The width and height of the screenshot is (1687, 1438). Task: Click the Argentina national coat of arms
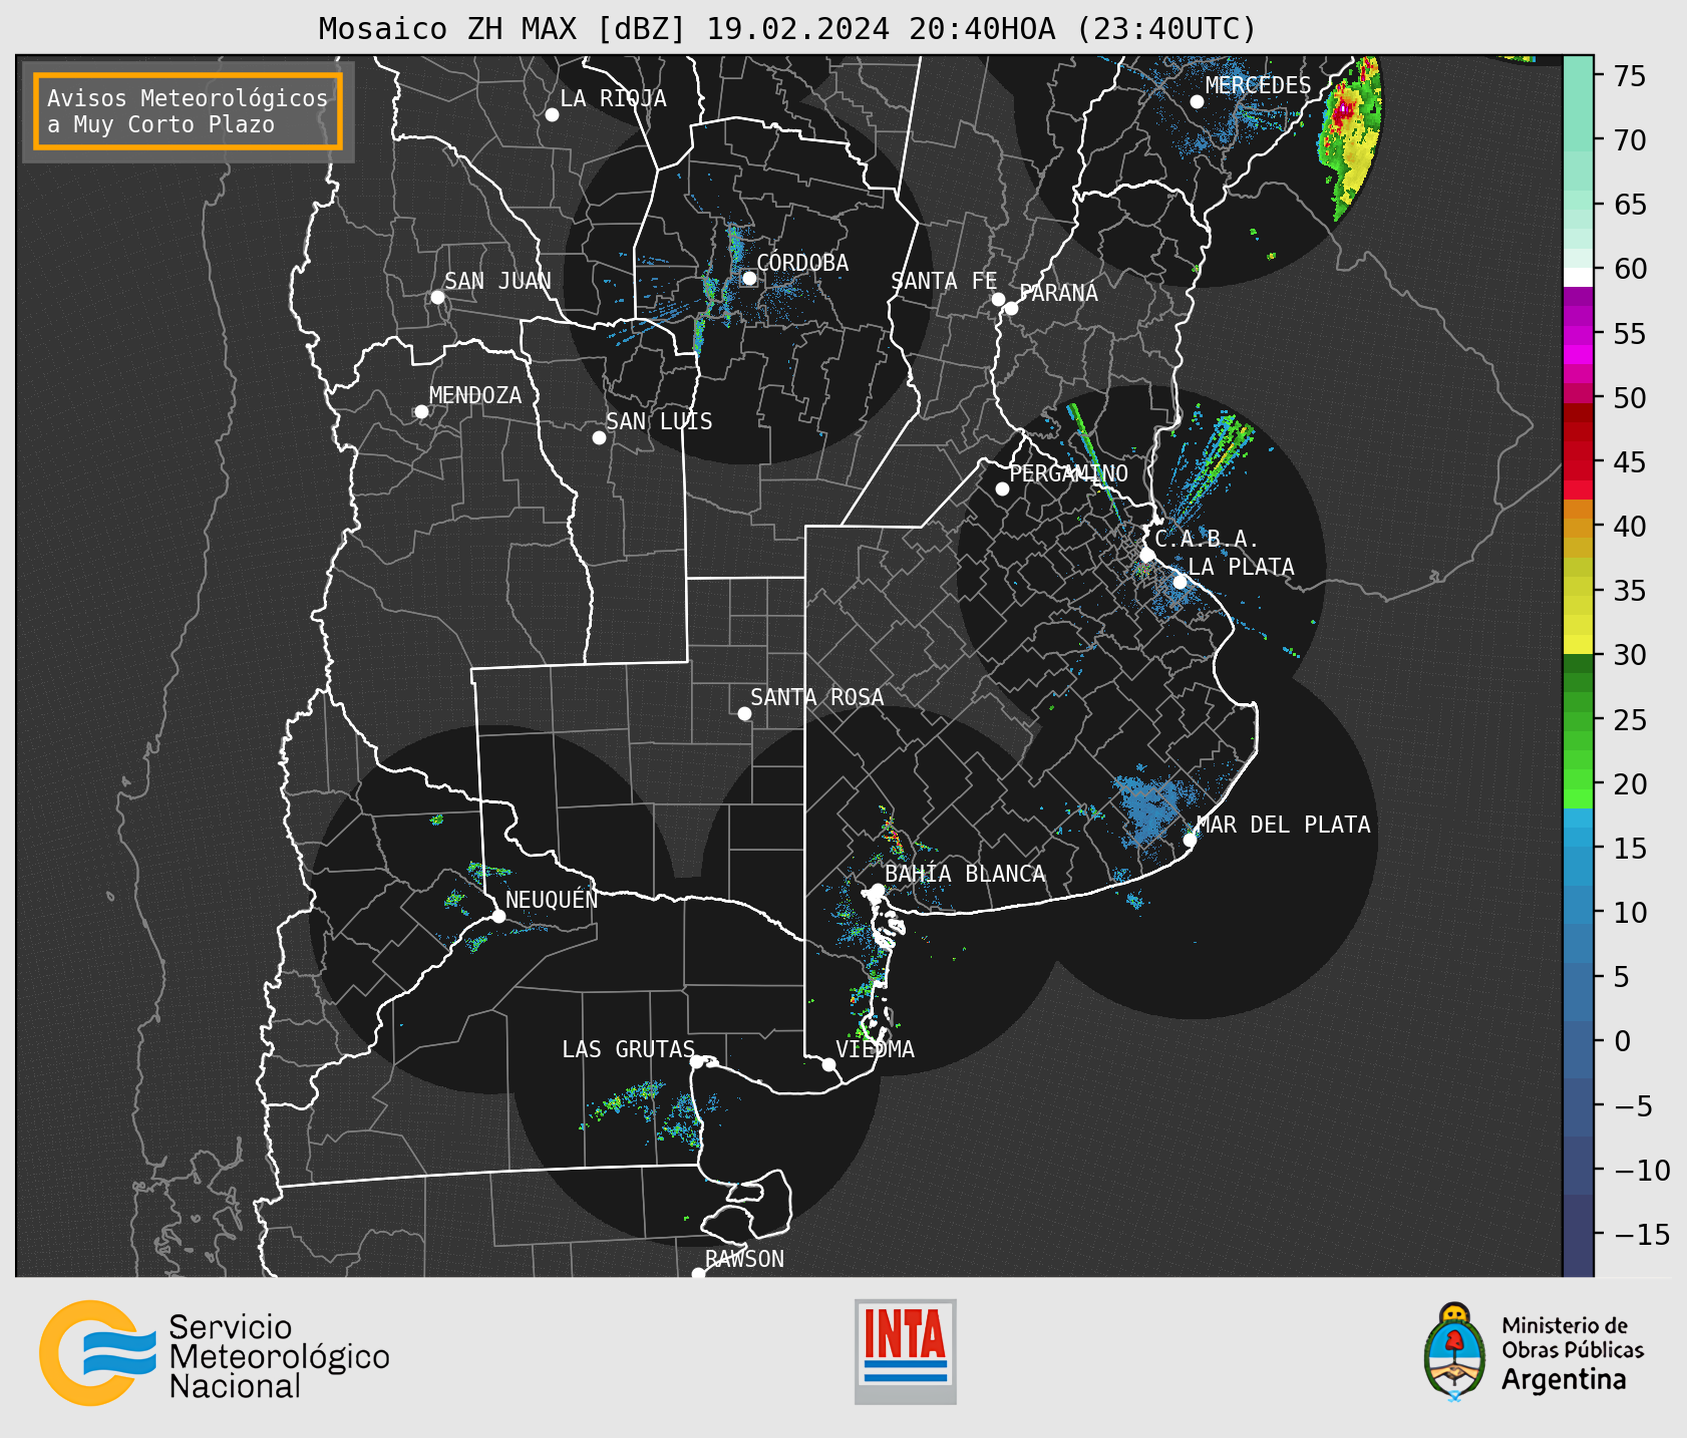click(x=1455, y=1352)
